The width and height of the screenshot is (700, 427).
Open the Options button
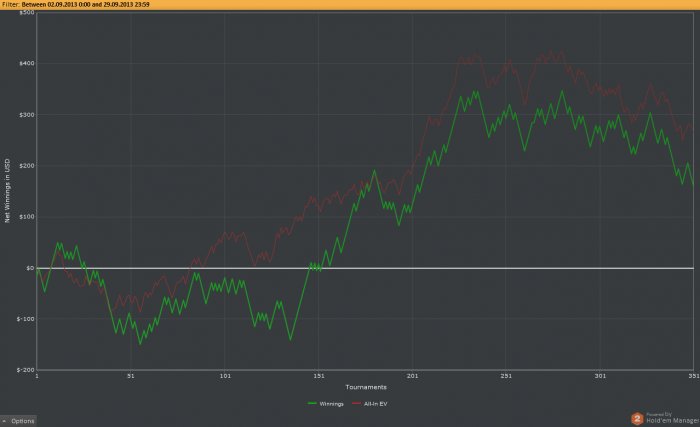coord(18,421)
